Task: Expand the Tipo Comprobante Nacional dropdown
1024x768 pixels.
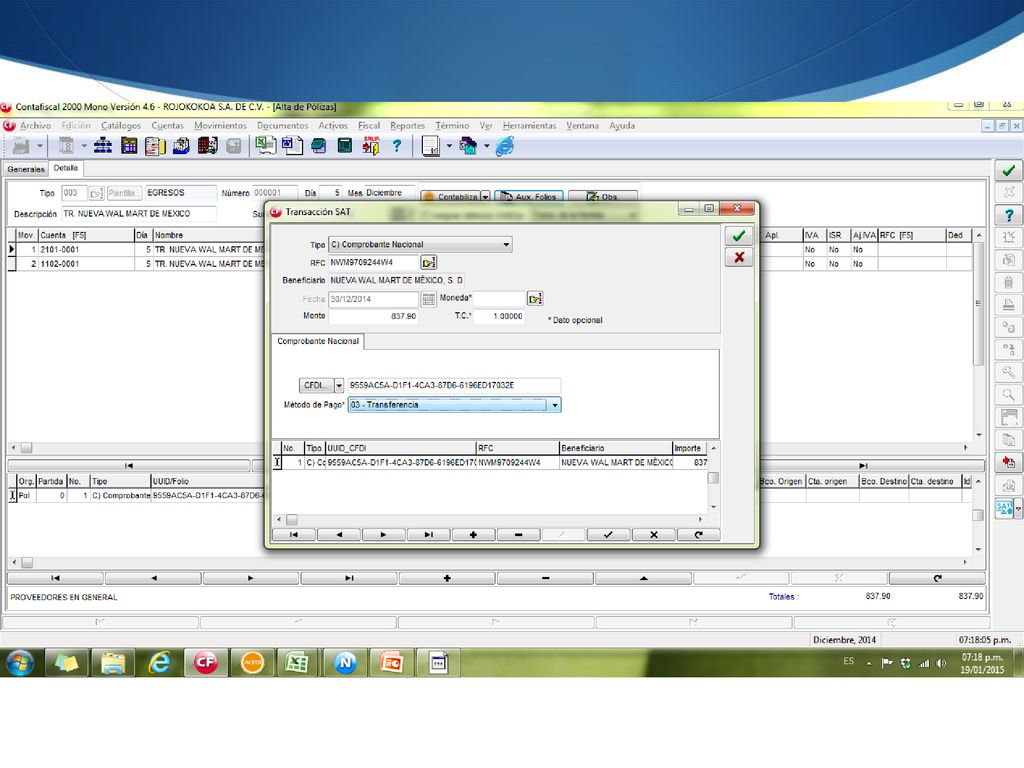Action: point(505,245)
